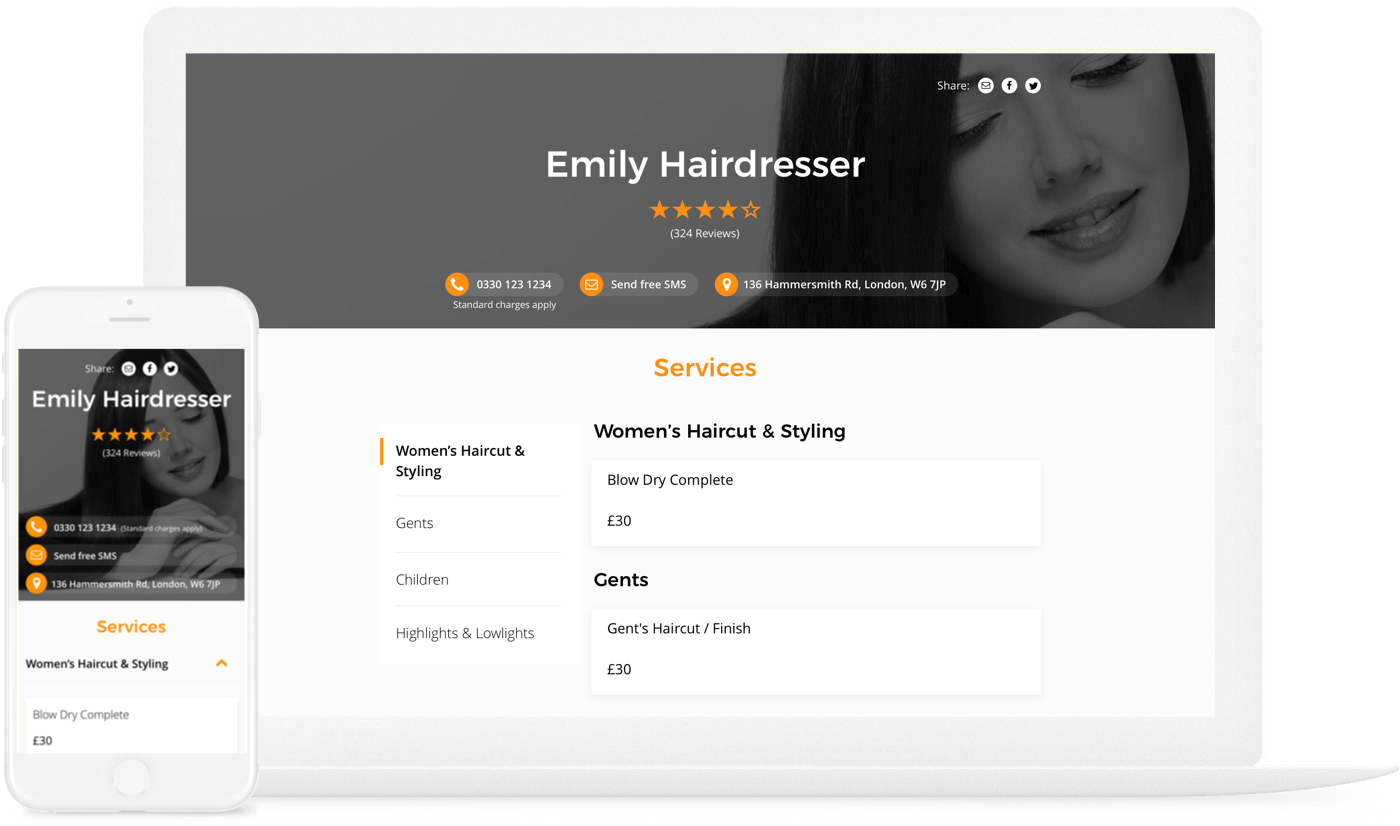The width and height of the screenshot is (1400, 826).
Task: Tap Blow Dry Complete card on phone
Action: click(131, 726)
